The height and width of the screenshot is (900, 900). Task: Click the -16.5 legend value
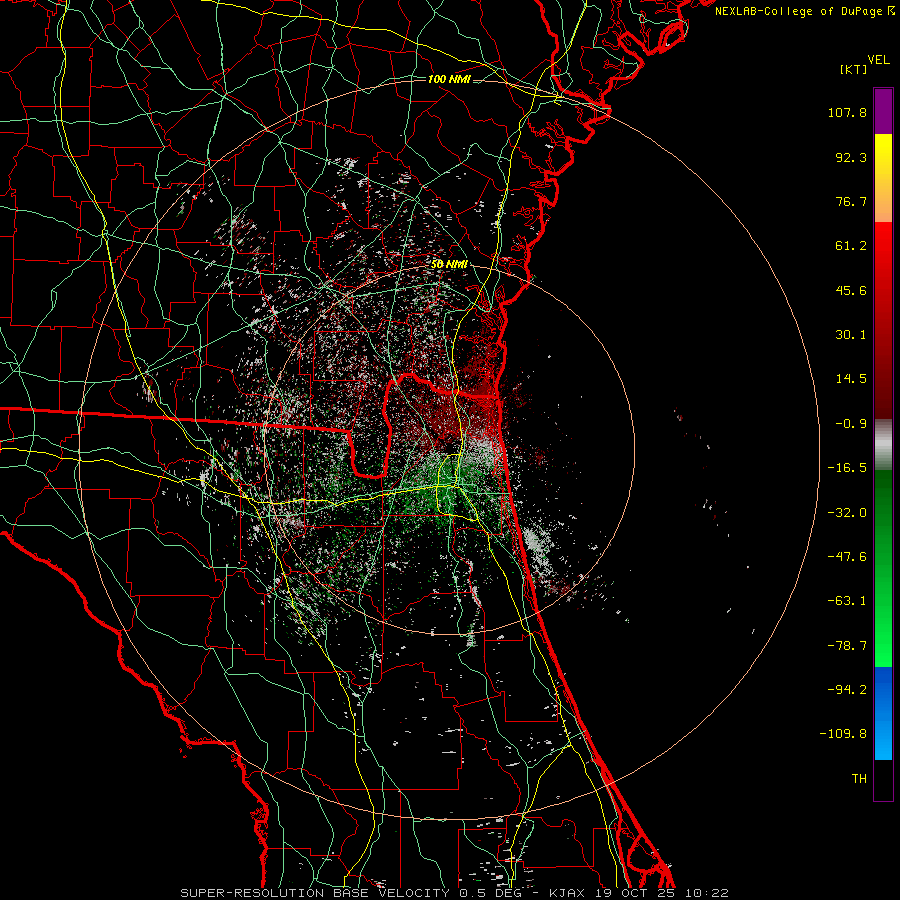pyautogui.click(x=847, y=468)
